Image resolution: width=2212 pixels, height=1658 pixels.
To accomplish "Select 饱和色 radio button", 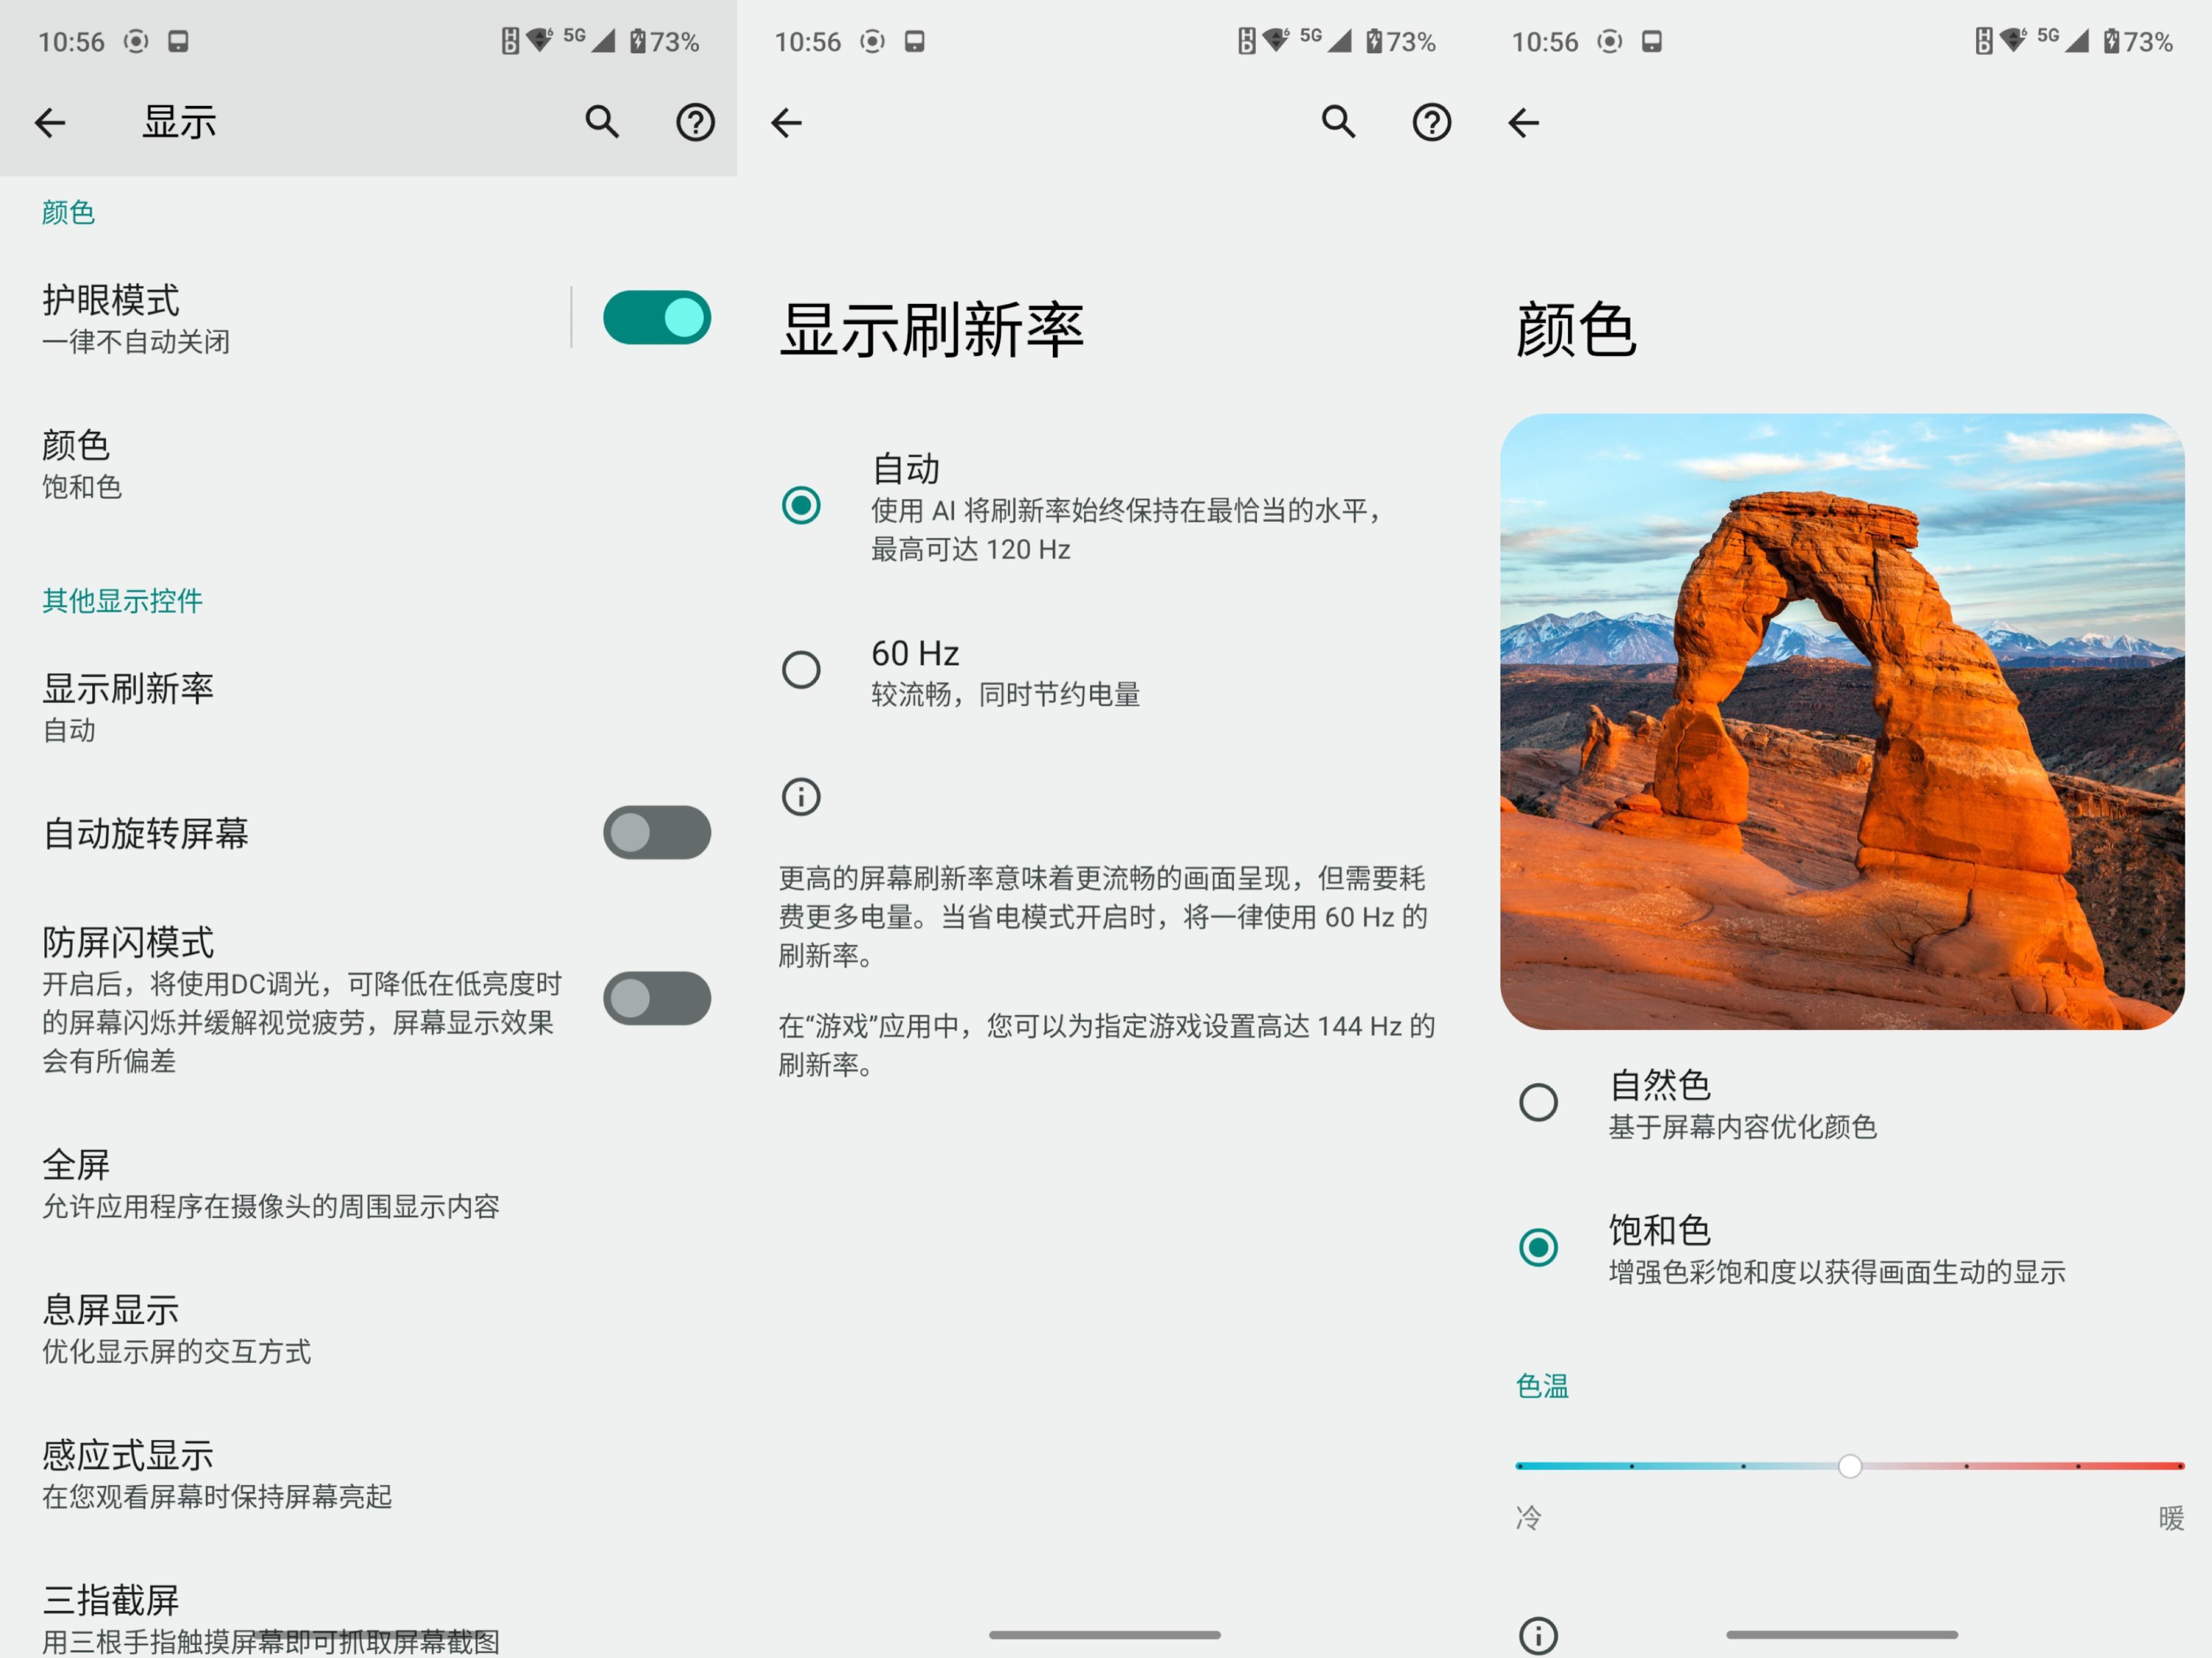I will pos(1538,1247).
